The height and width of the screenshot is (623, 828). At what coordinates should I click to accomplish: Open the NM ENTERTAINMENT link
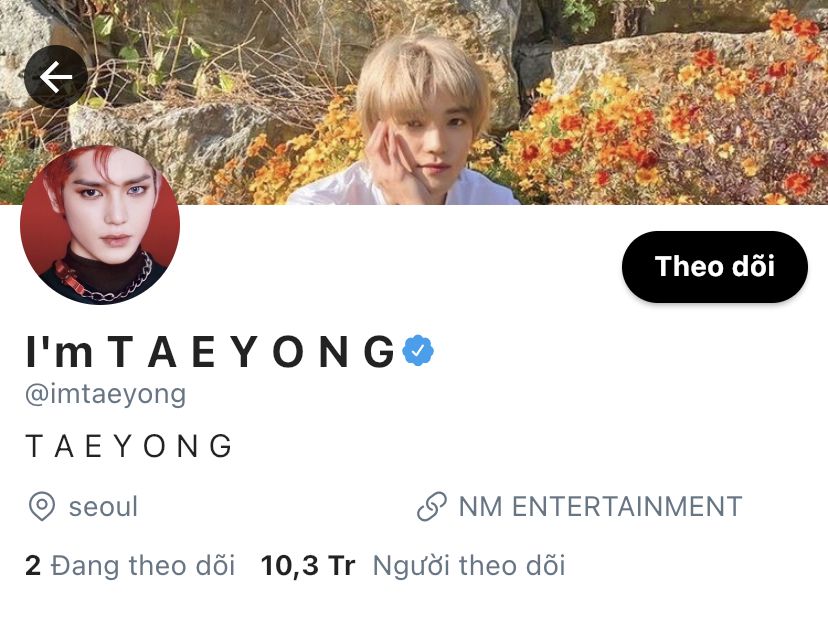(x=600, y=506)
